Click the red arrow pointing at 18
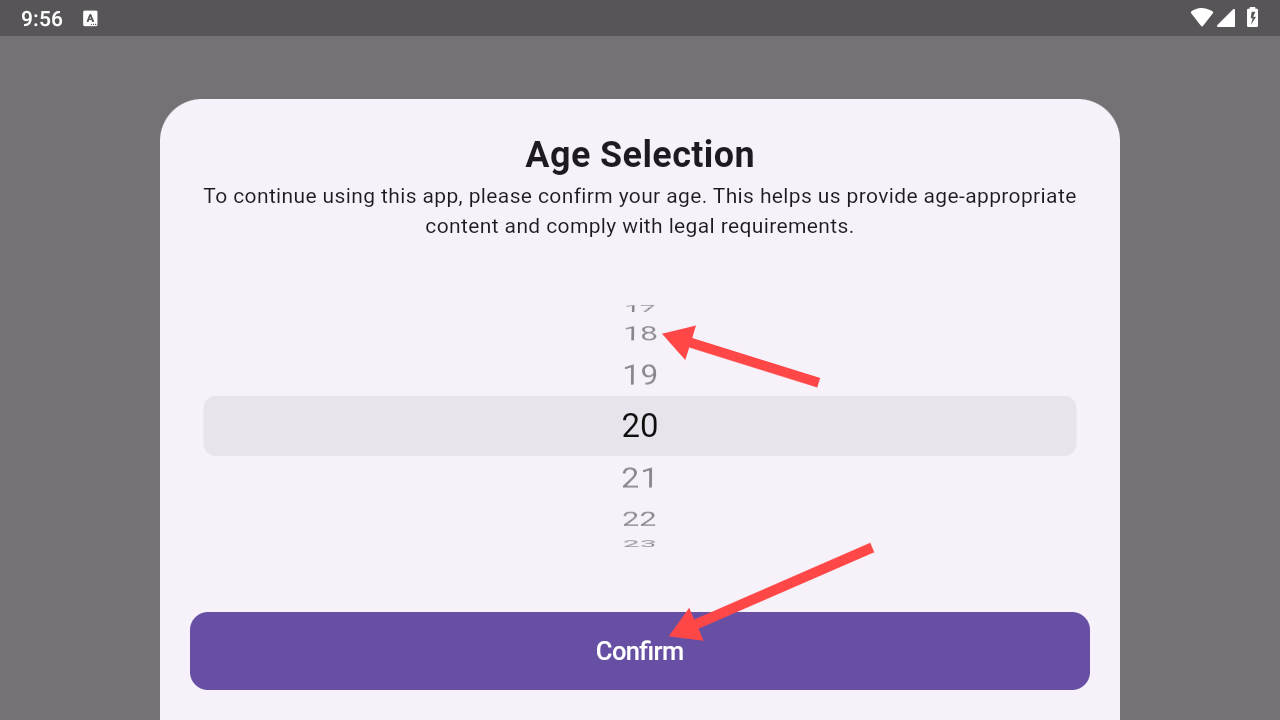The height and width of the screenshot is (720, 1280). click(x=741, y=354)
